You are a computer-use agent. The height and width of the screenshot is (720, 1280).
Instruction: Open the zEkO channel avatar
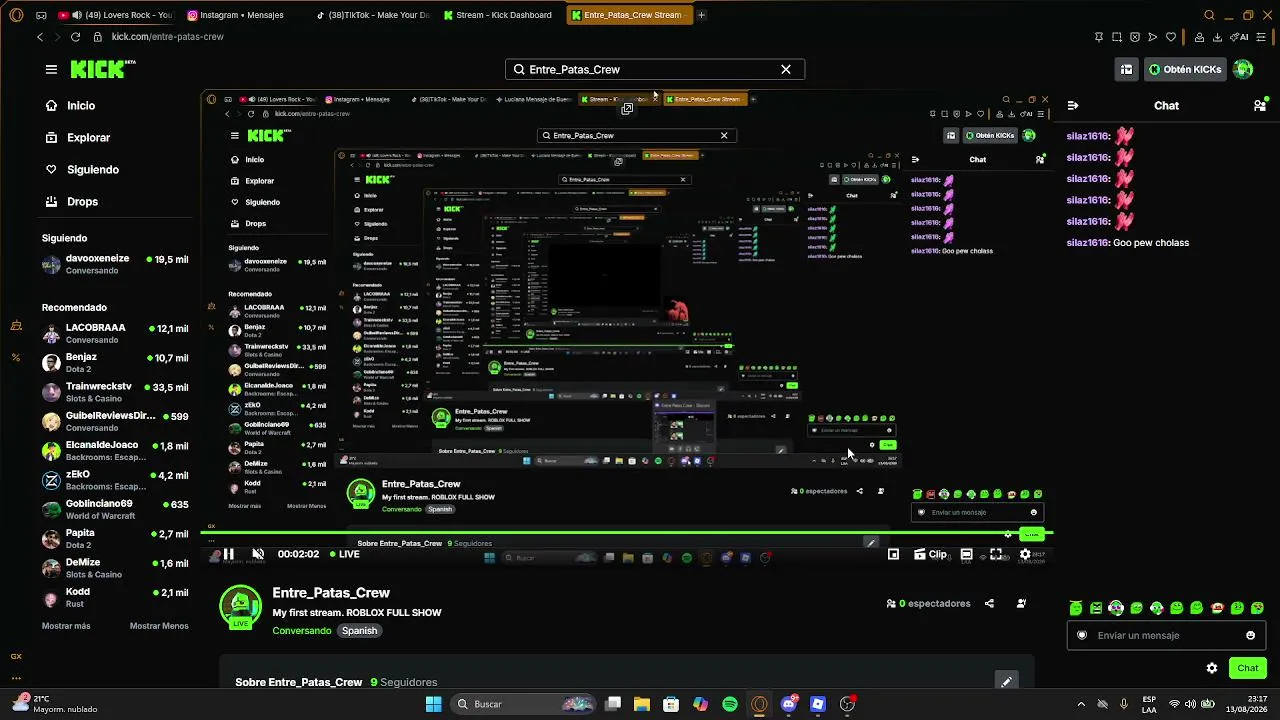(51, 480)
